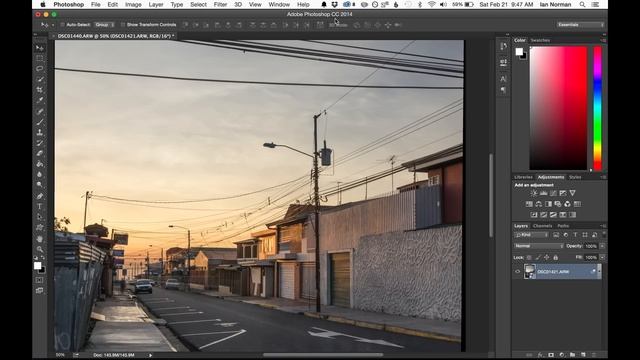Add a Black & White adjustment
Image resolution: width=640 pixels, height=360 pixels.
(548, 204)
